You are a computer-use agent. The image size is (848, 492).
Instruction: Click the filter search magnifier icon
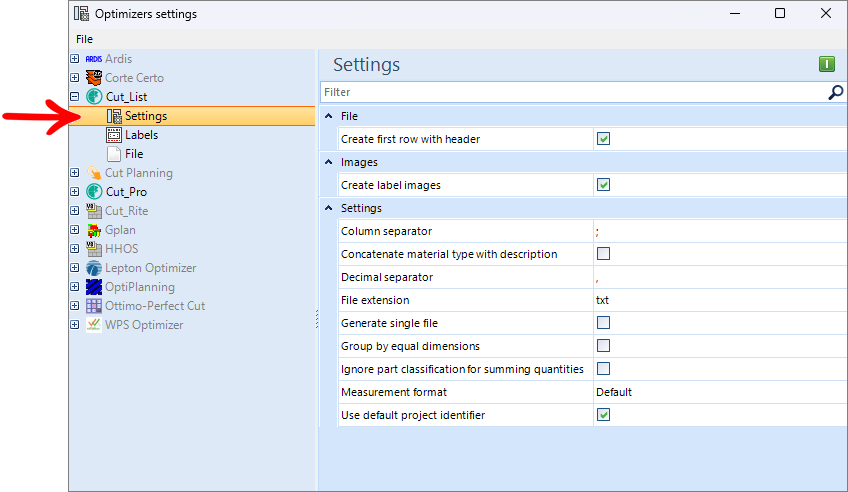[836, 92]
